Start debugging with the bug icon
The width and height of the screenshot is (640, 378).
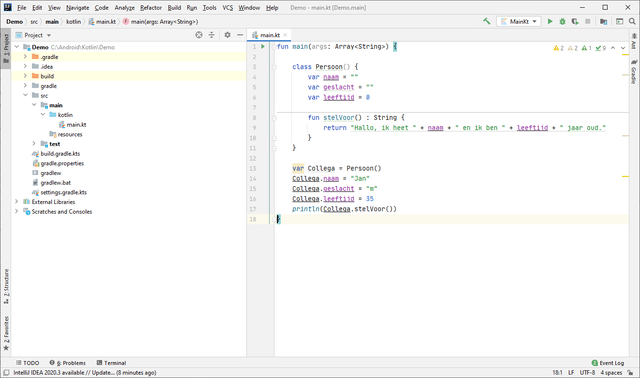[562, 21]
